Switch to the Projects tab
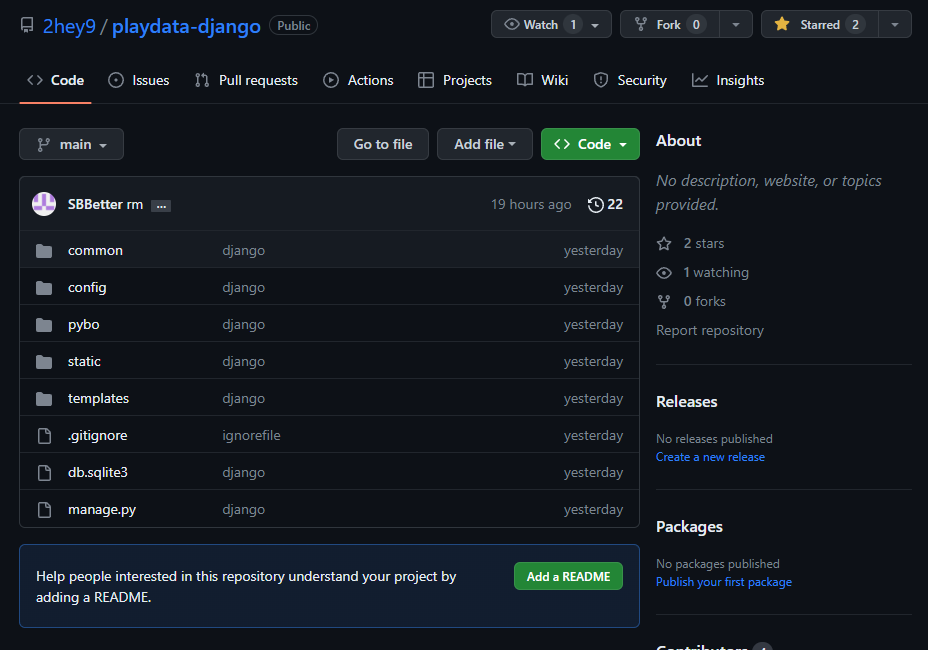The image size is (928, 650). click(455, 80)
